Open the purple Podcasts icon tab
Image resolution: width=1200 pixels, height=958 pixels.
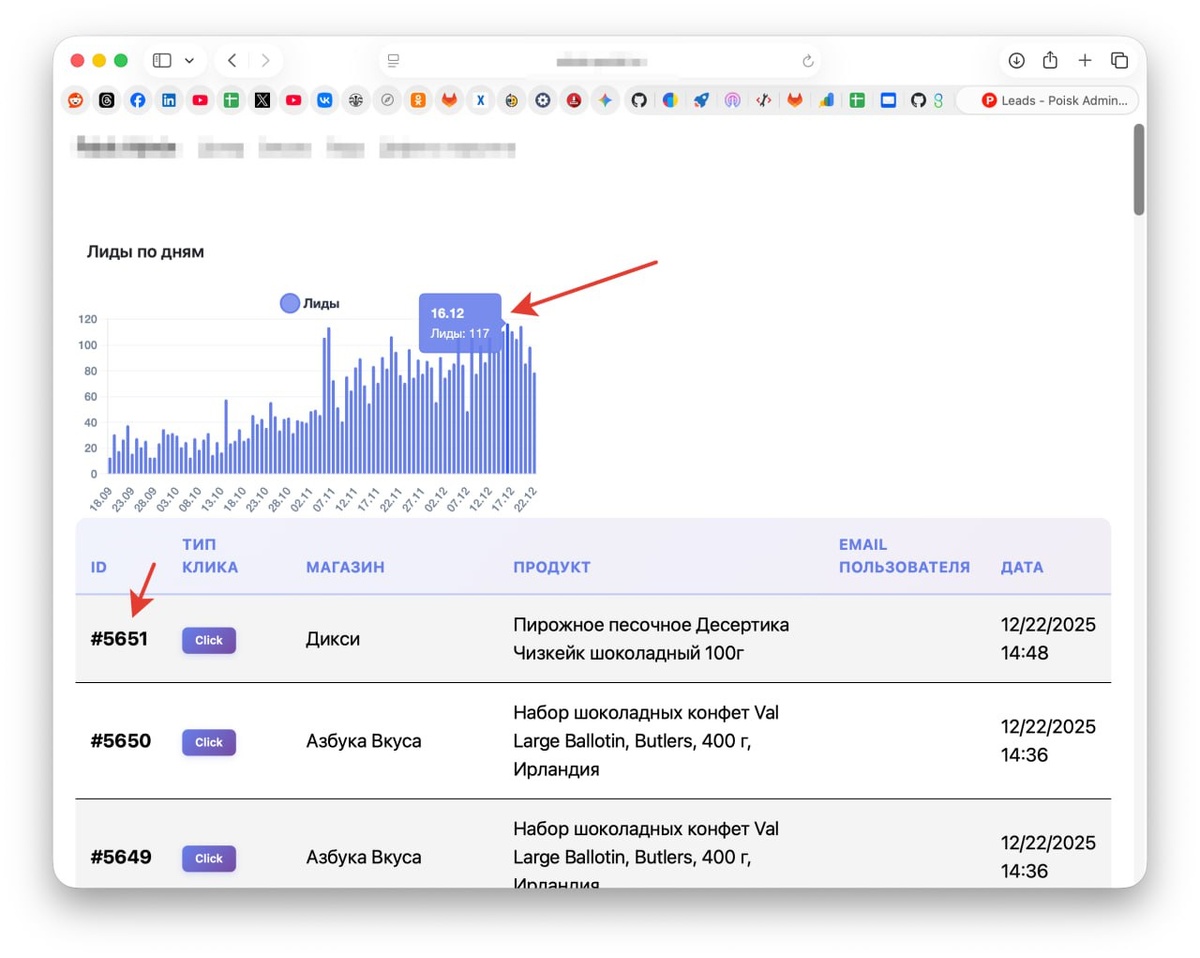[x=732, y=100]
